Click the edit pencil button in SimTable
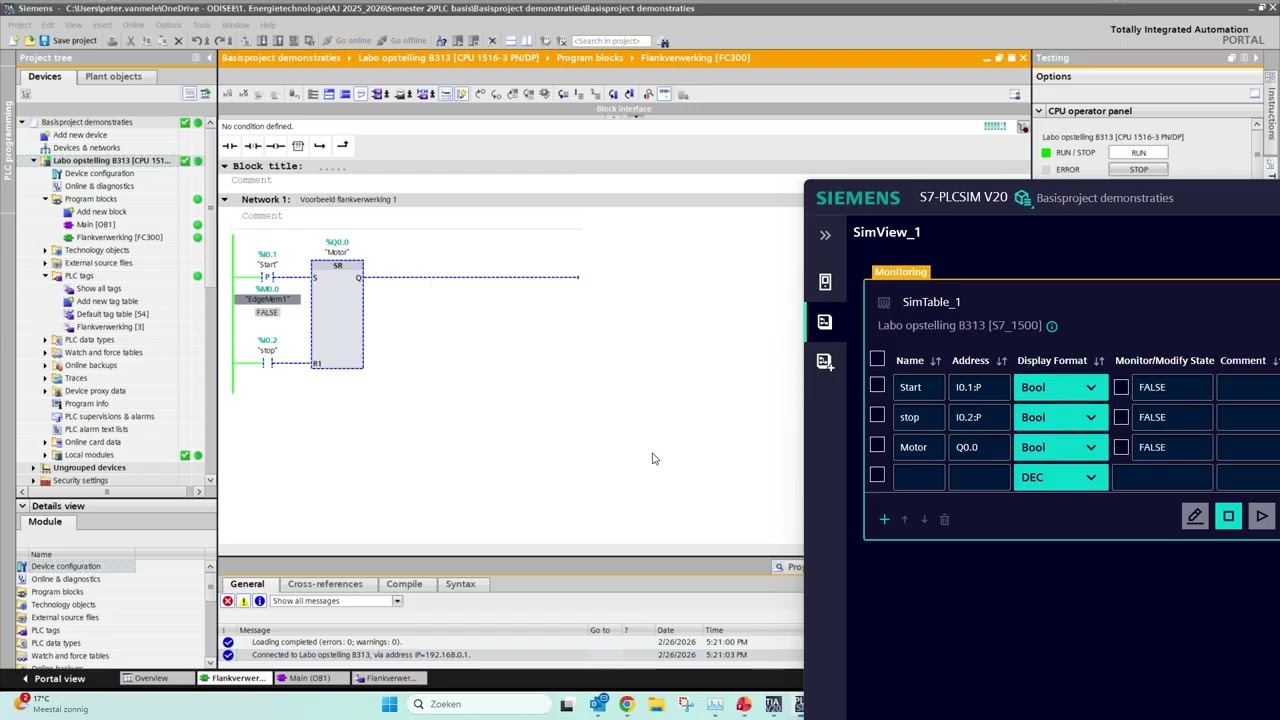The height and width of the screenshot is (720, 1280). tap(1195, 516)
